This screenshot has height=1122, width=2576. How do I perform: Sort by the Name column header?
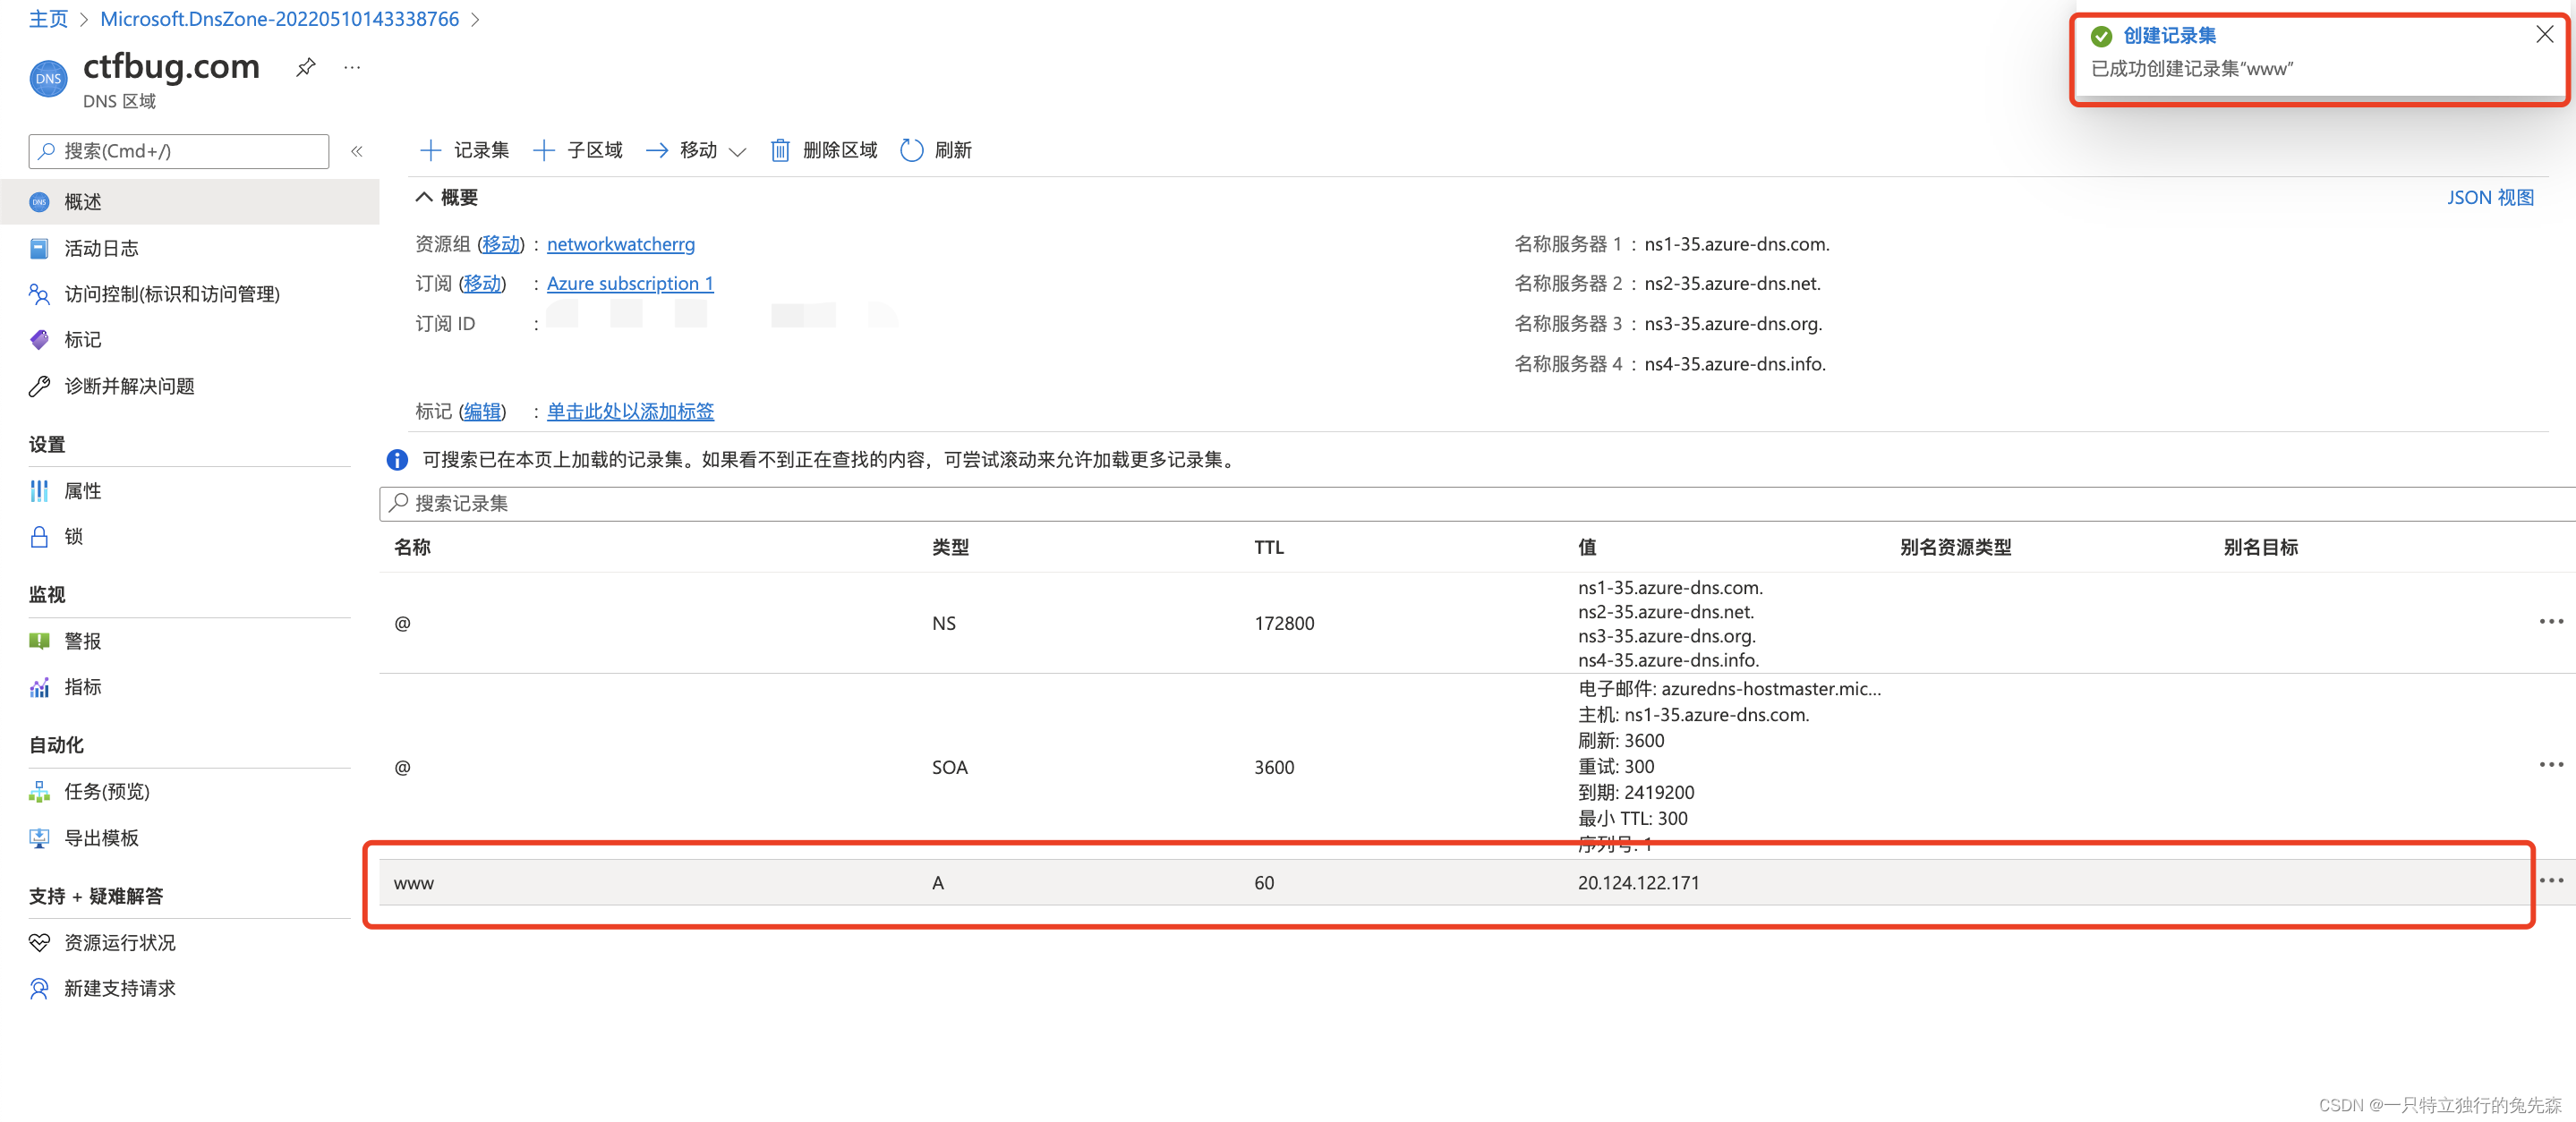click(x=412, y=547)
